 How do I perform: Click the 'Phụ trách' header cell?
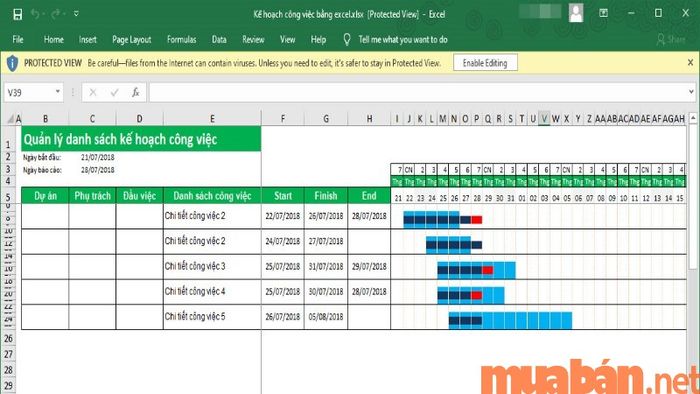point(92,196)
